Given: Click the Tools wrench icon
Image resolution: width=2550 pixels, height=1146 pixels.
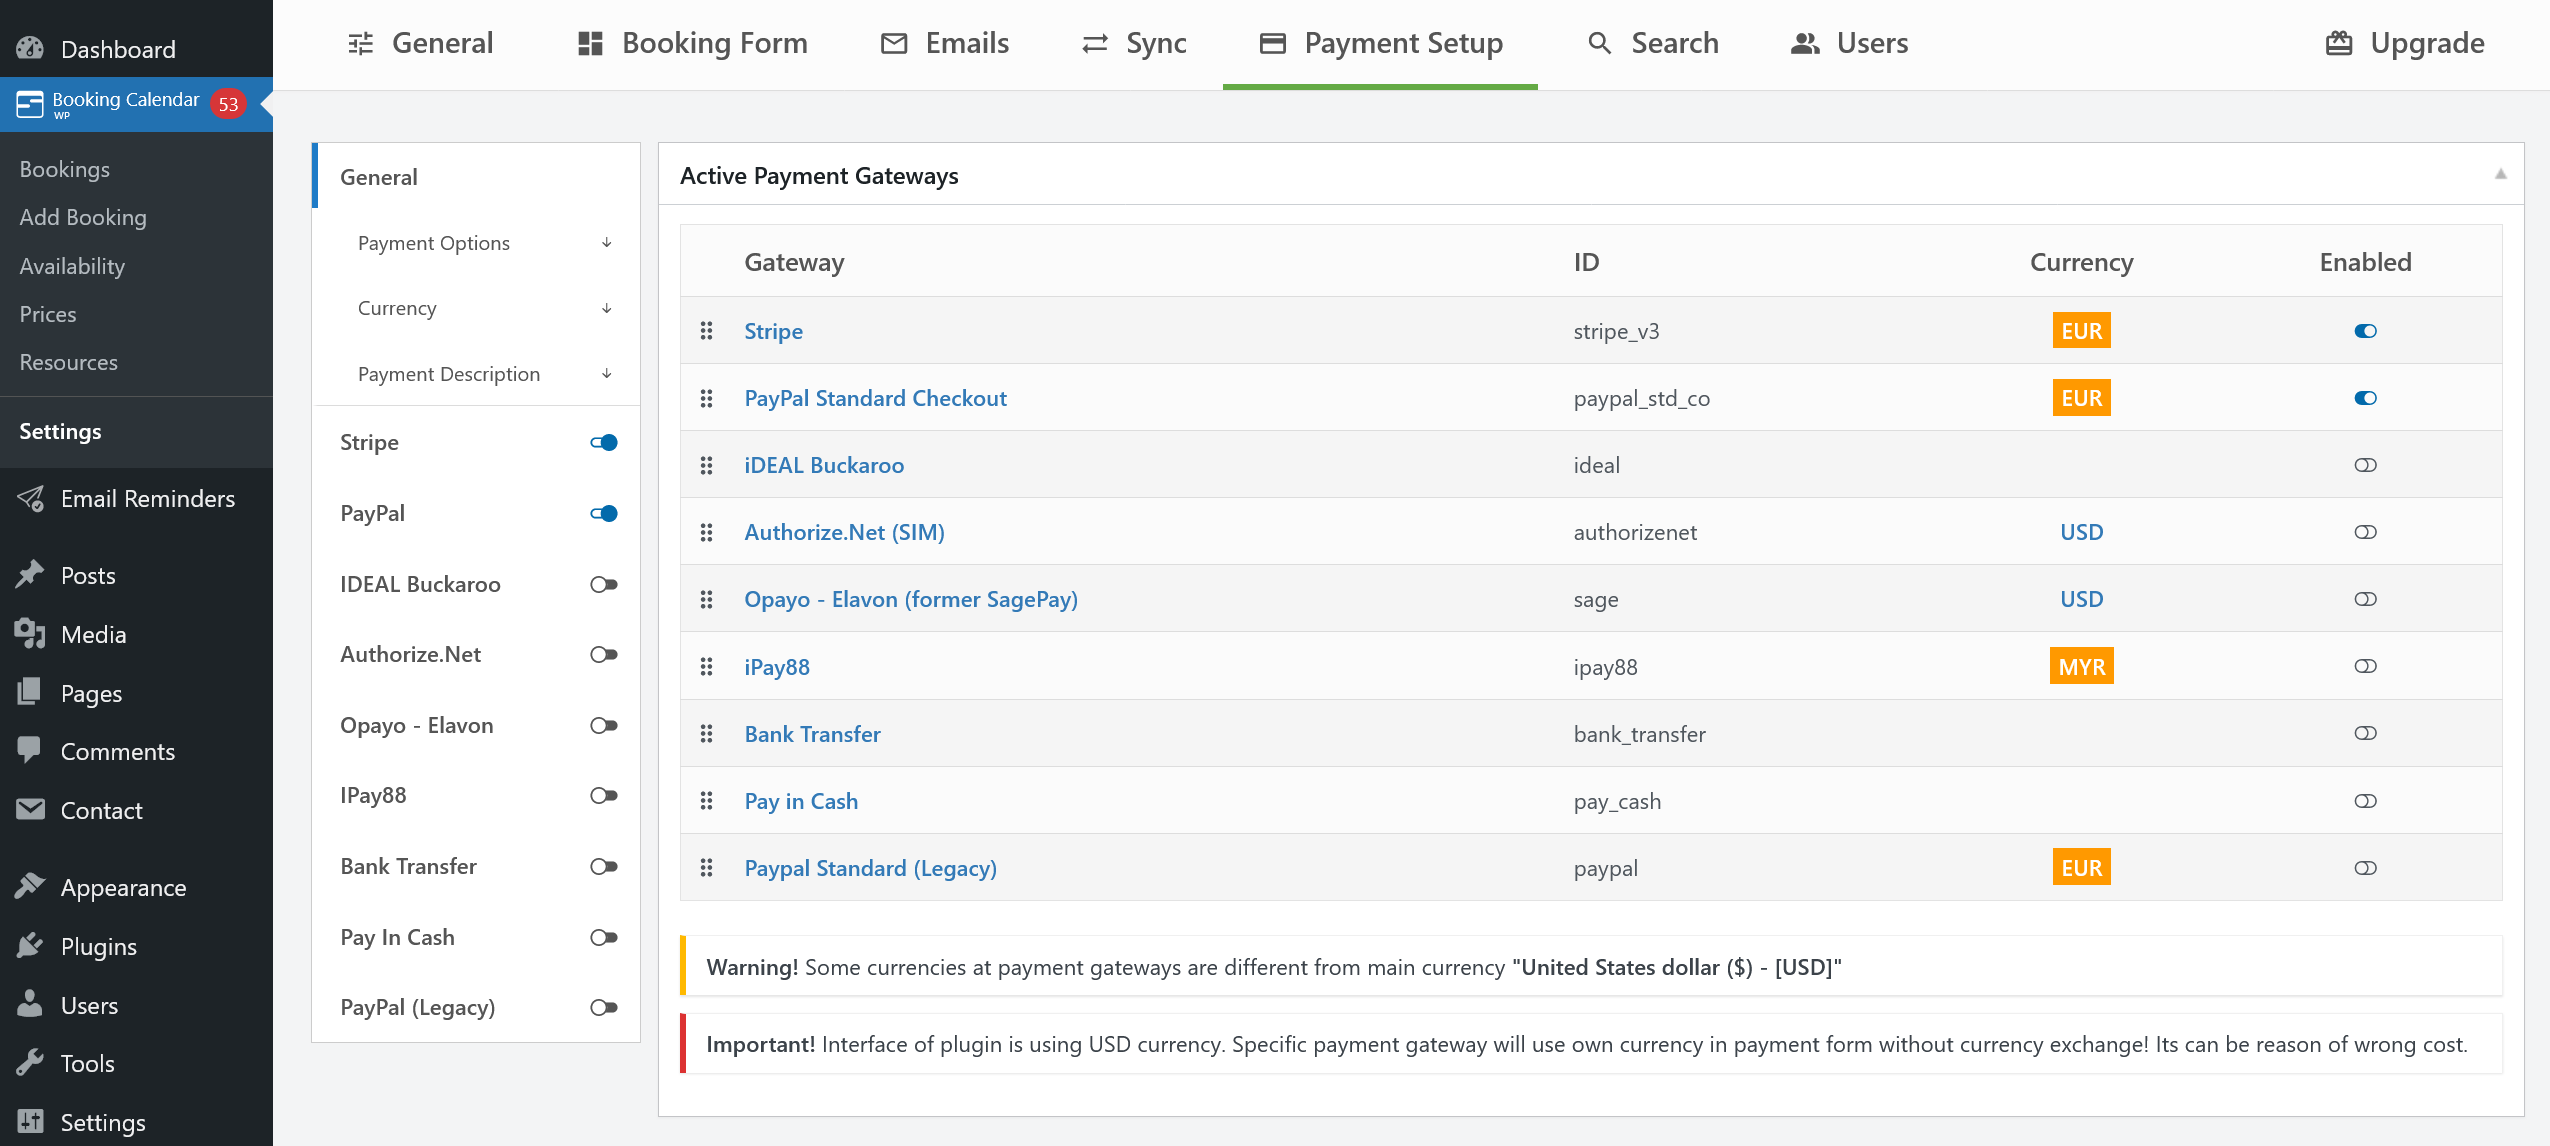Looking at the screenshot, I should click(30, 1063).
